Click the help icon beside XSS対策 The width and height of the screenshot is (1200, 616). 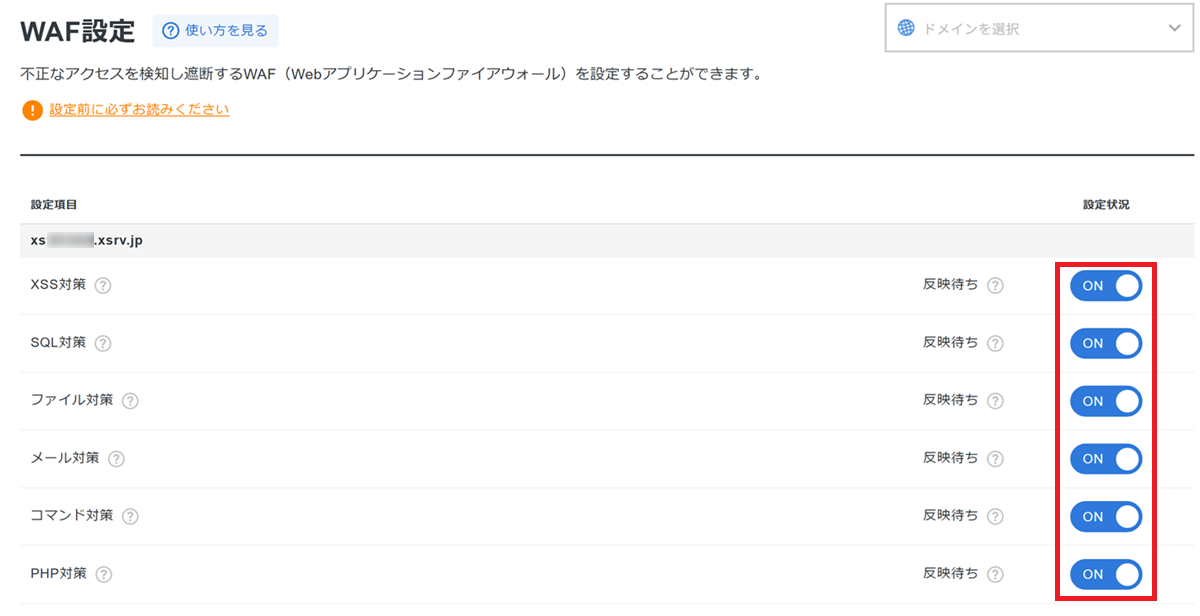[x=102, y=285]
